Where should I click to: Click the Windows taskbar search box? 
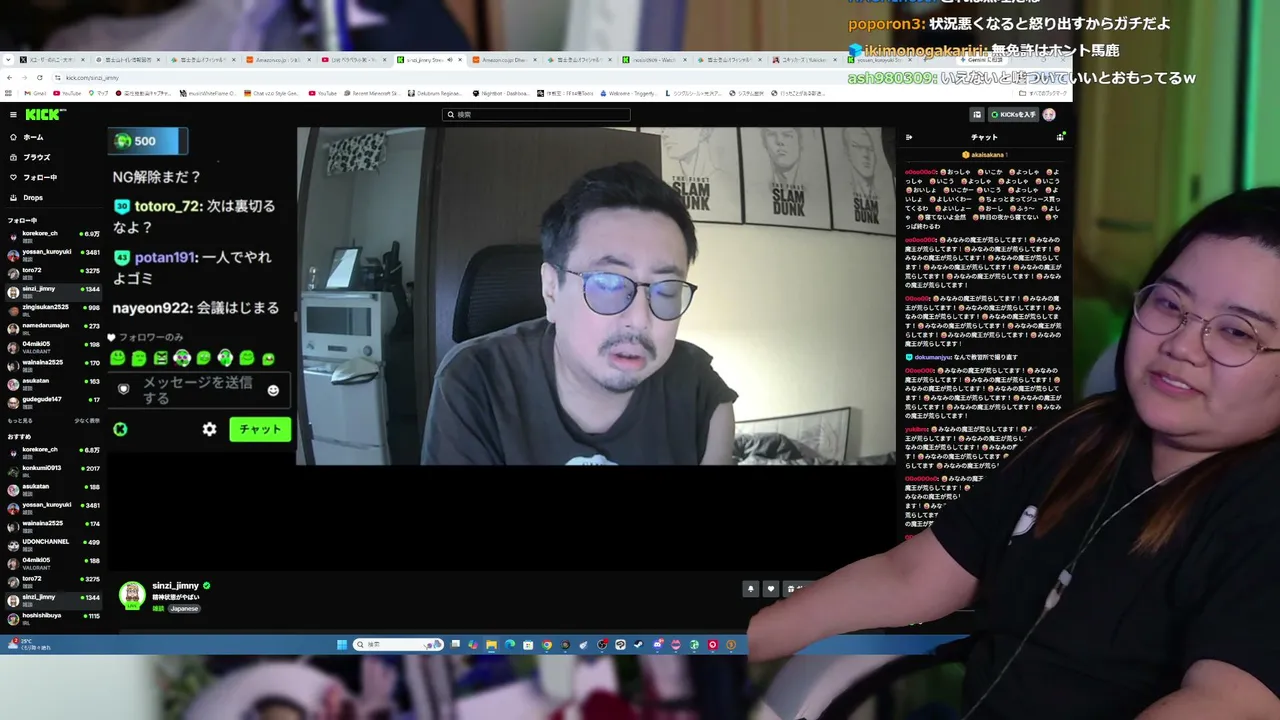pos(399,645)
